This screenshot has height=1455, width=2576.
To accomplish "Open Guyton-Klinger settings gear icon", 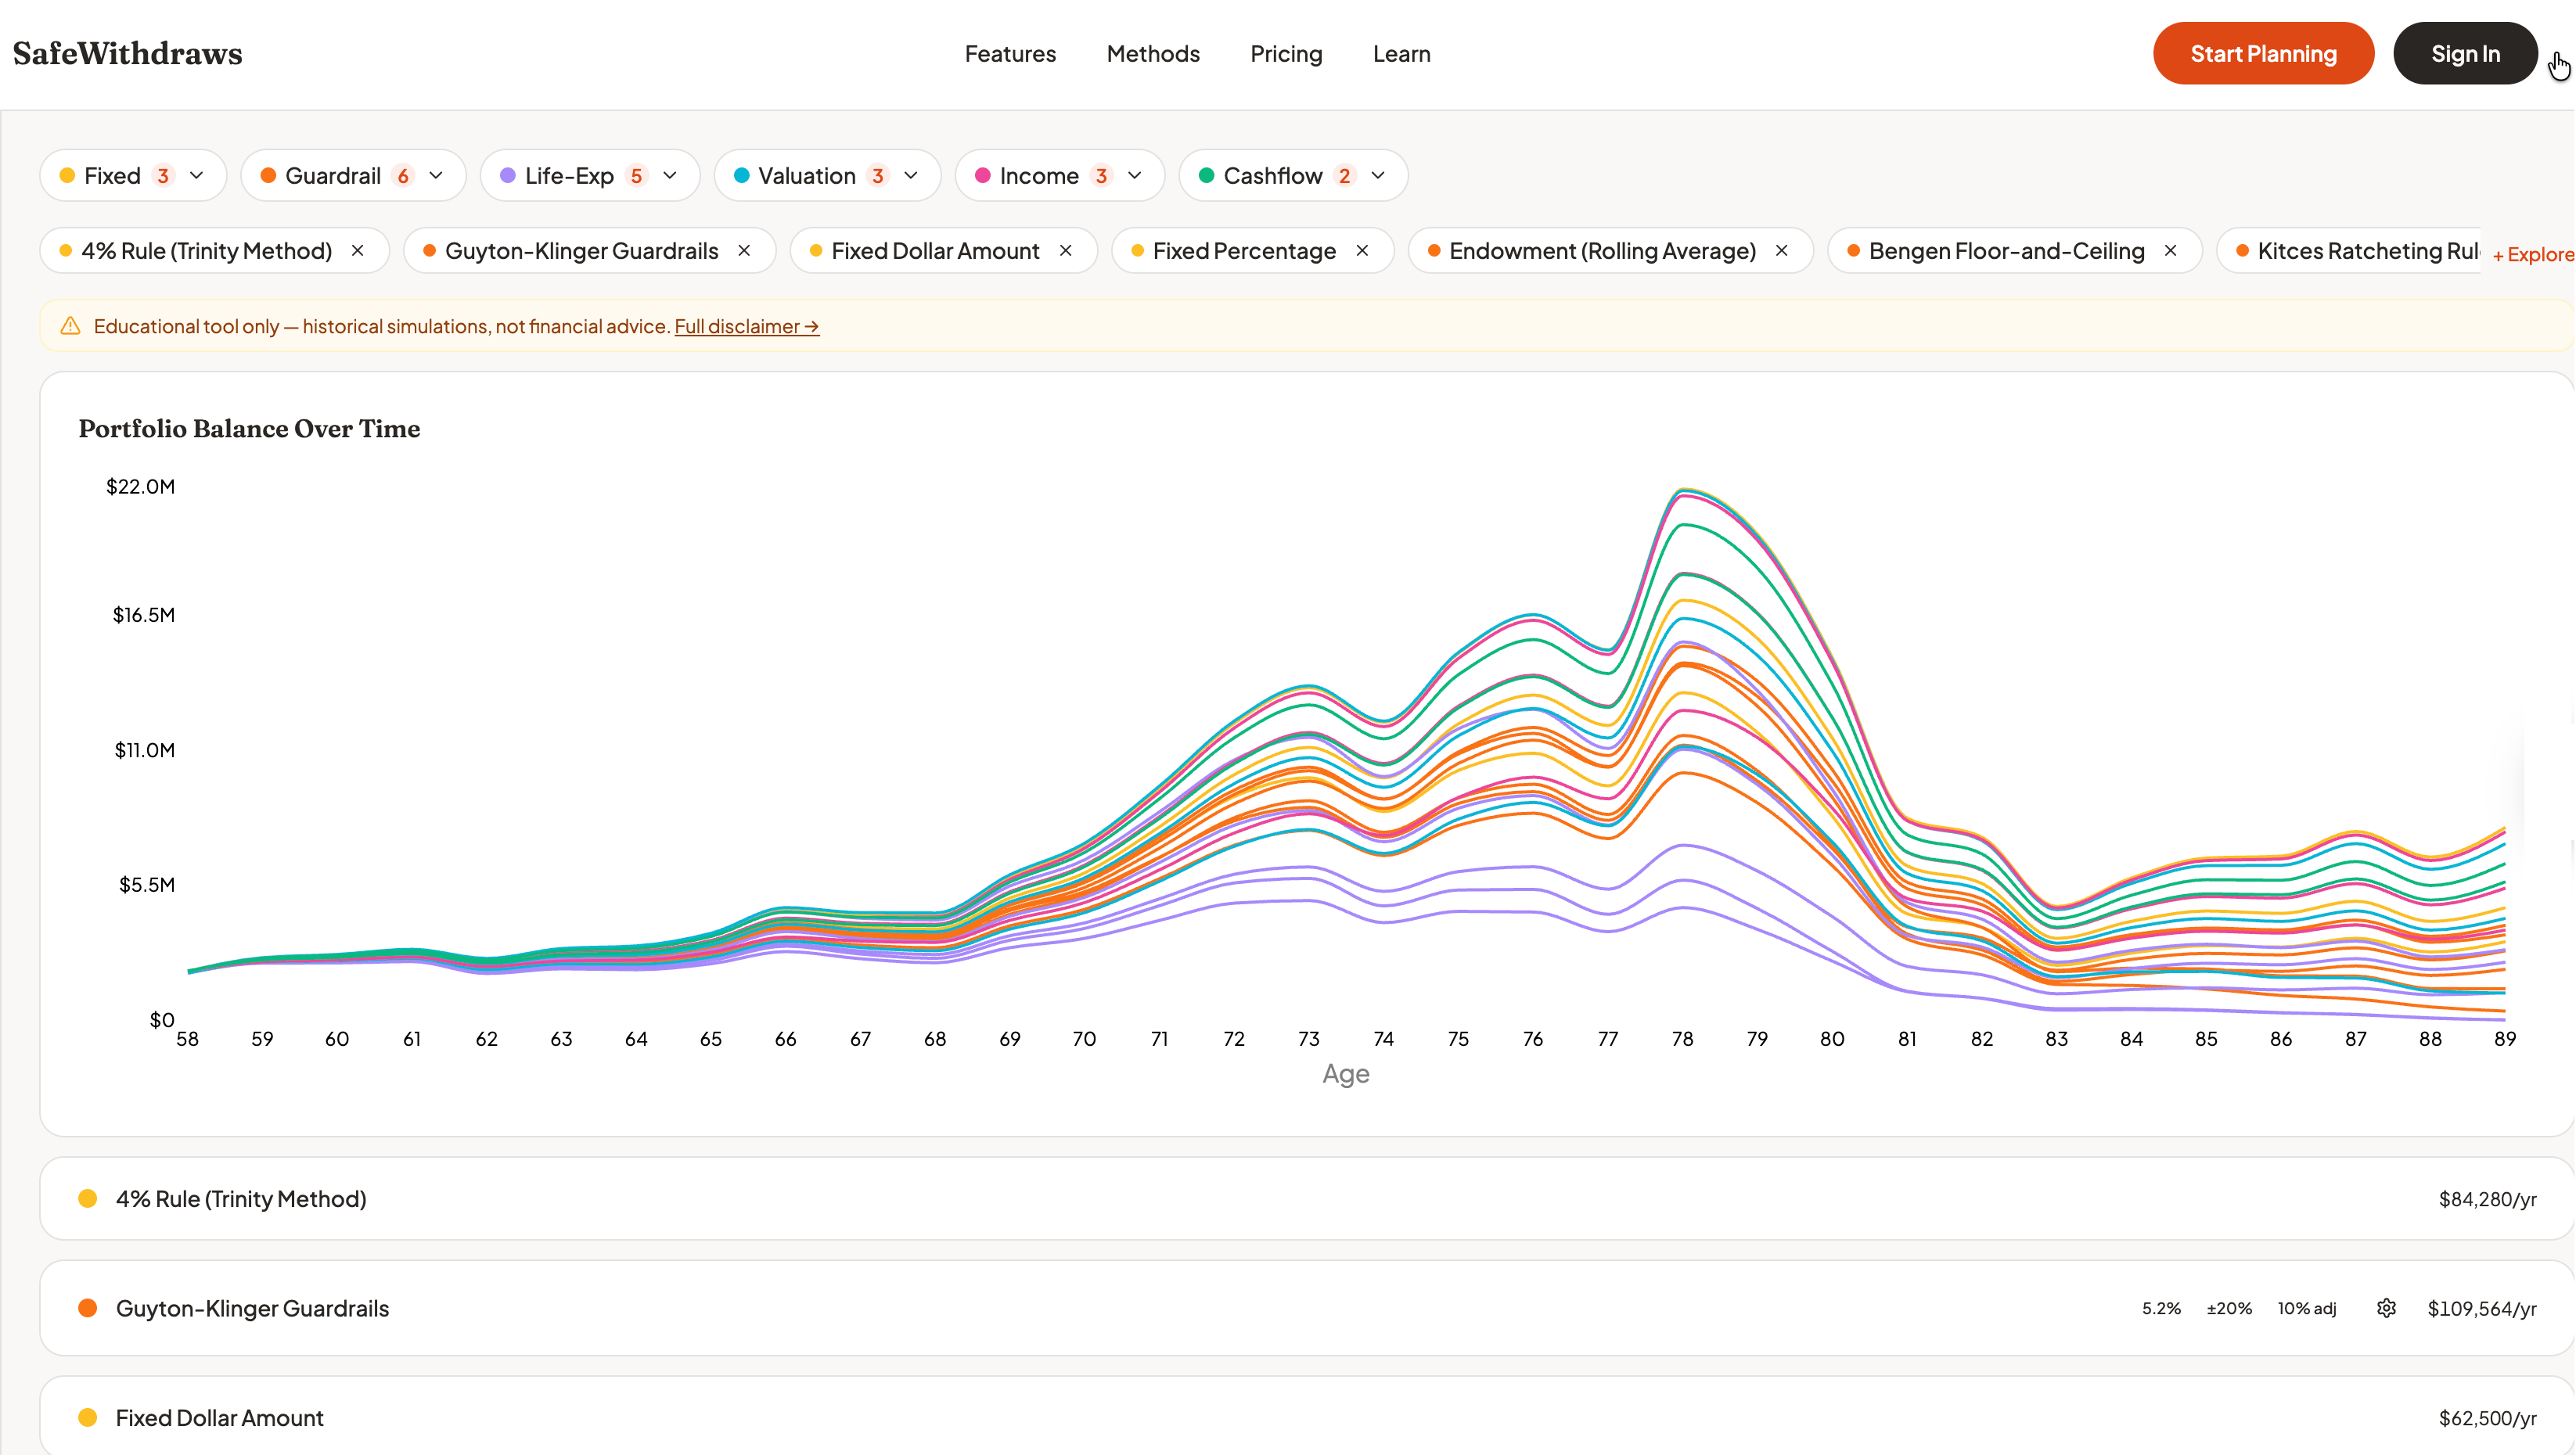I will click(2386, 1308).
